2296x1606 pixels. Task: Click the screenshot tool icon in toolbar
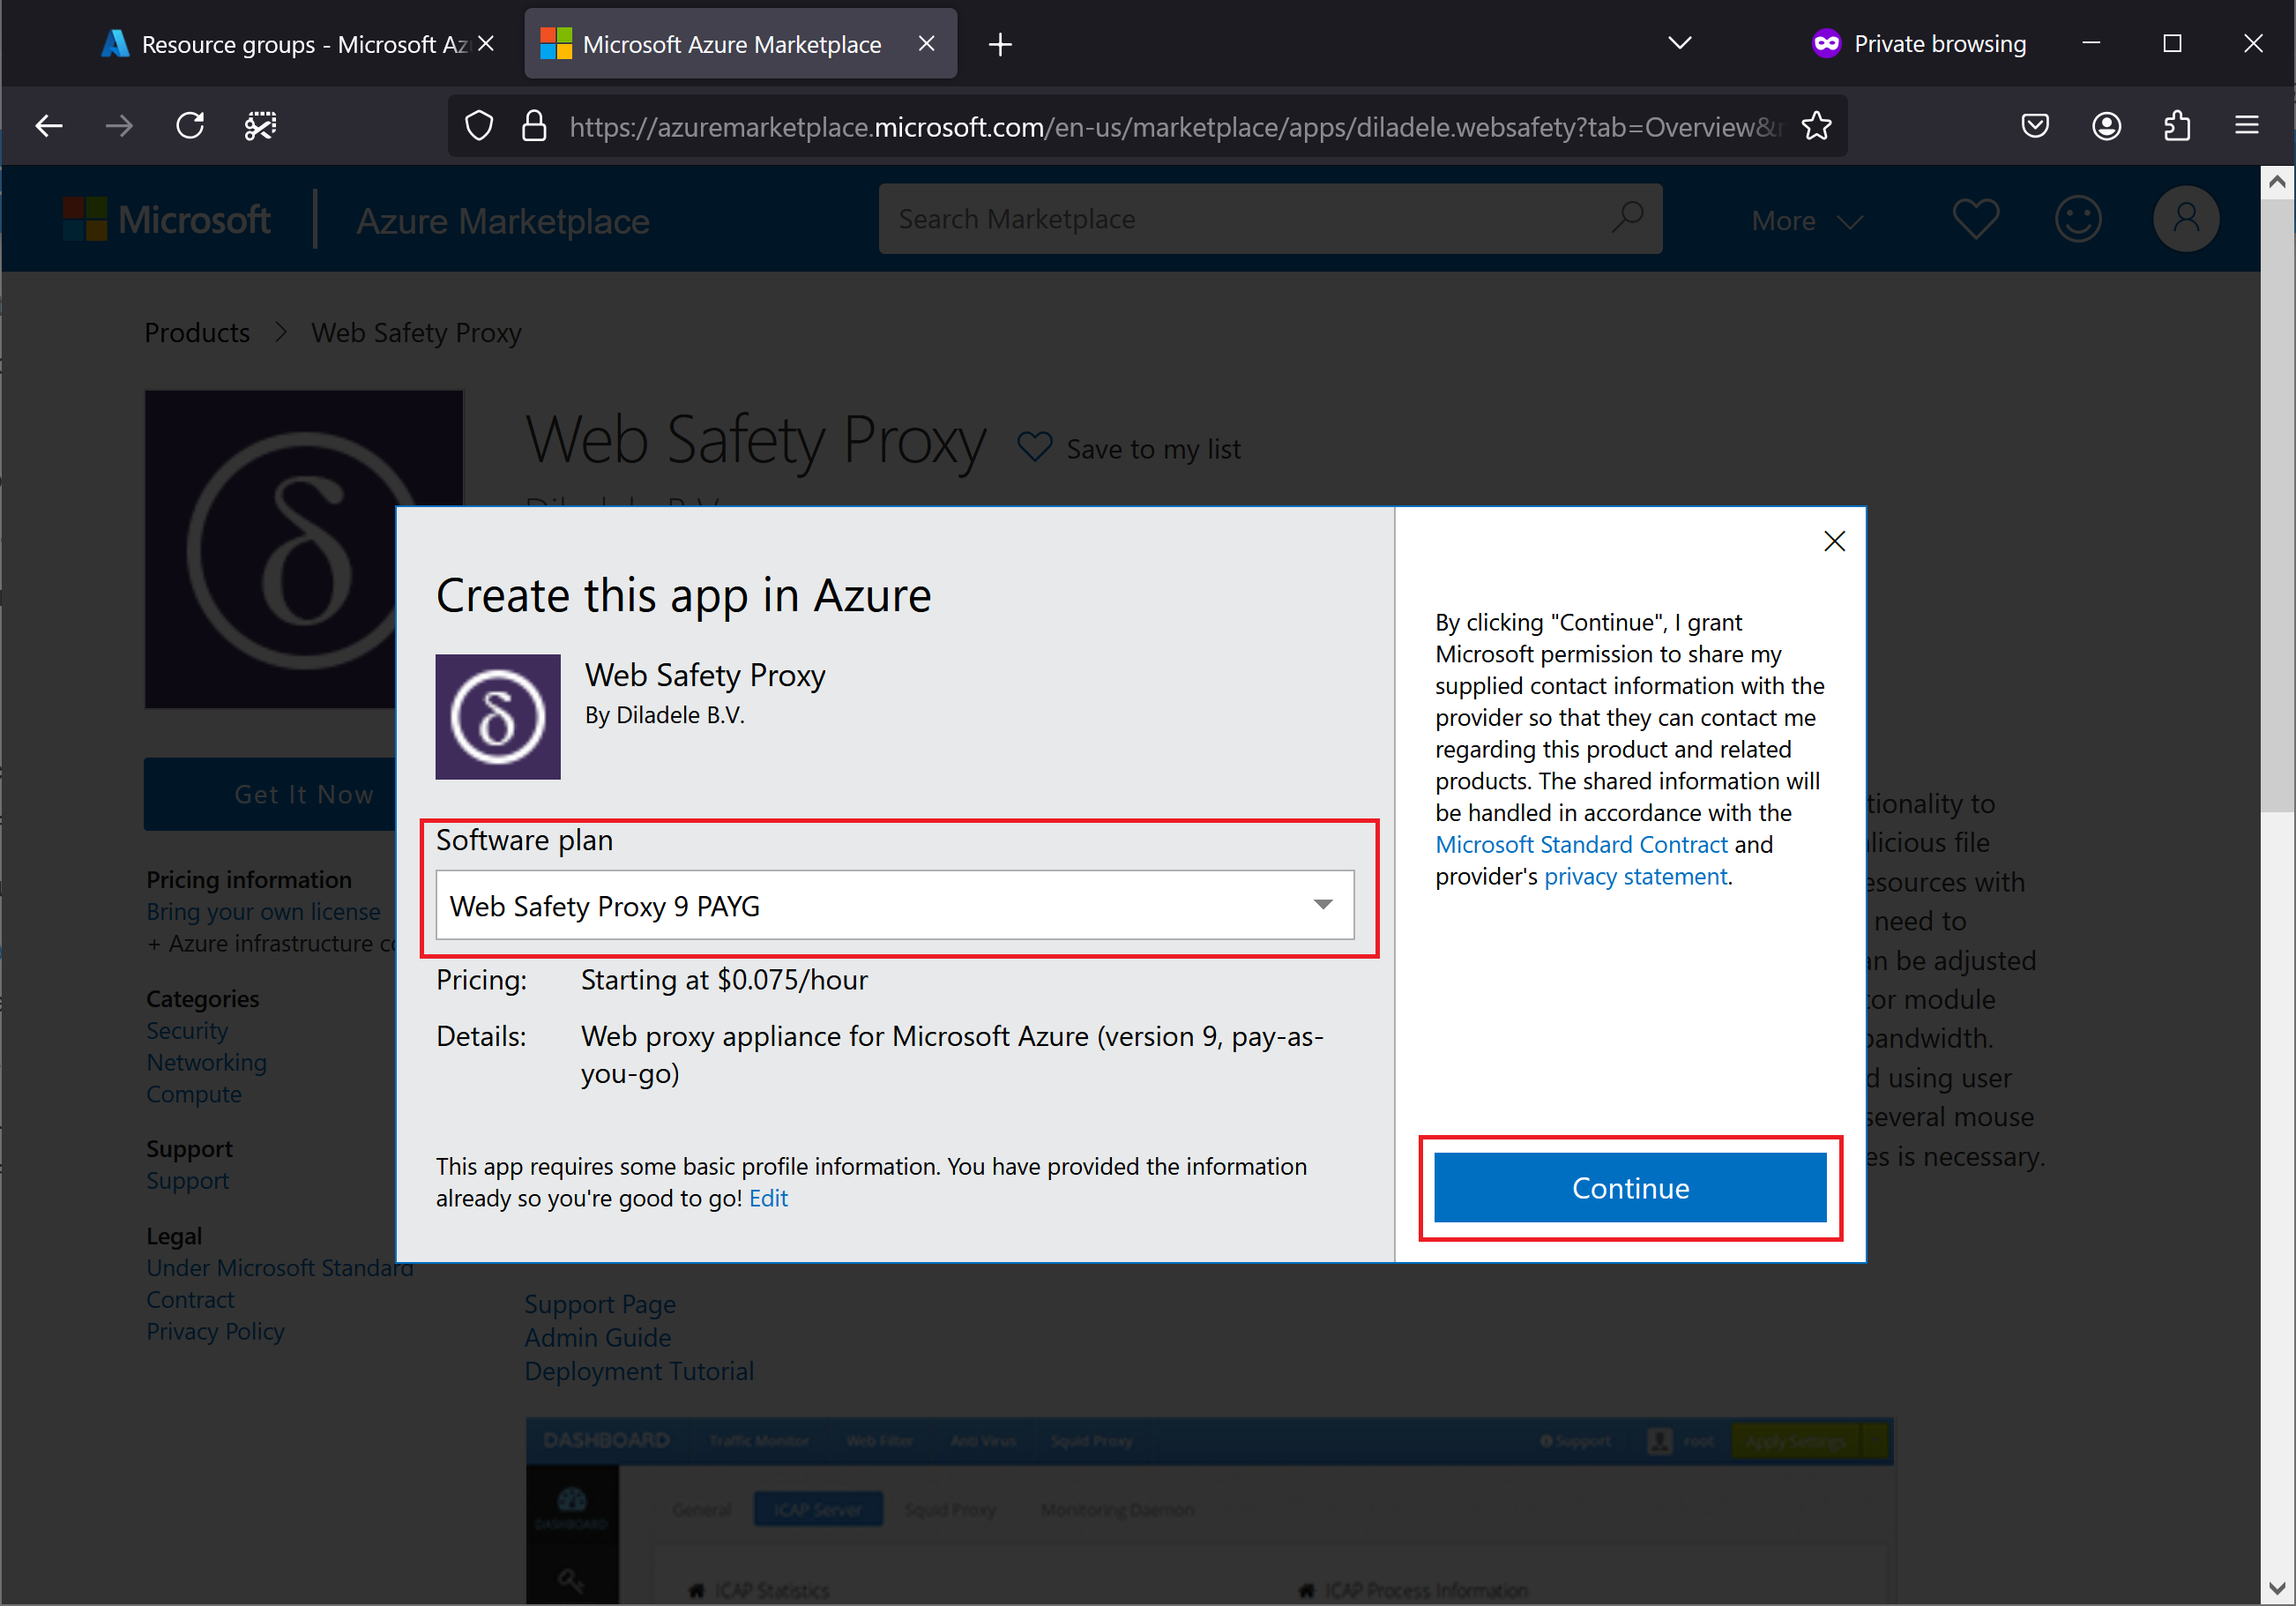pyautogui.click(x=261, y=126)
